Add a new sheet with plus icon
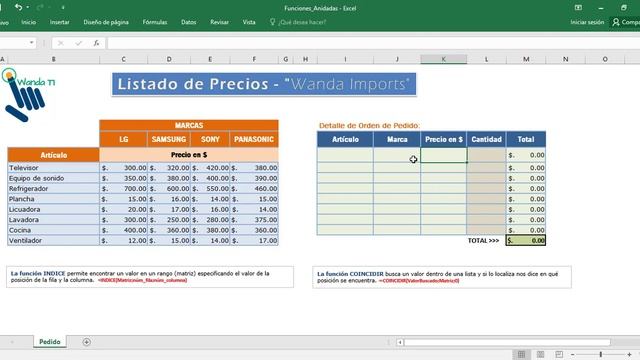The height and width of the screenshot is (360, 640). tap(87, 342)
